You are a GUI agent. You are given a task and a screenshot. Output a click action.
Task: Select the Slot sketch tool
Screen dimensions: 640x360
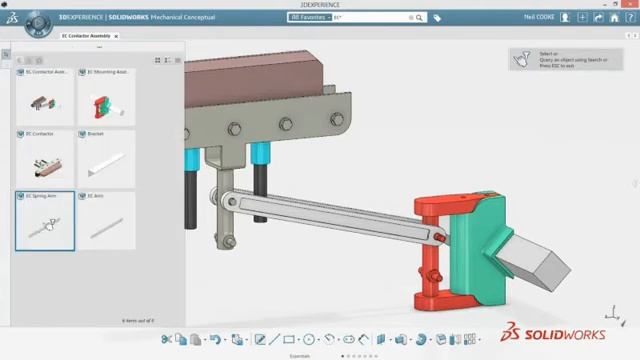349,339
